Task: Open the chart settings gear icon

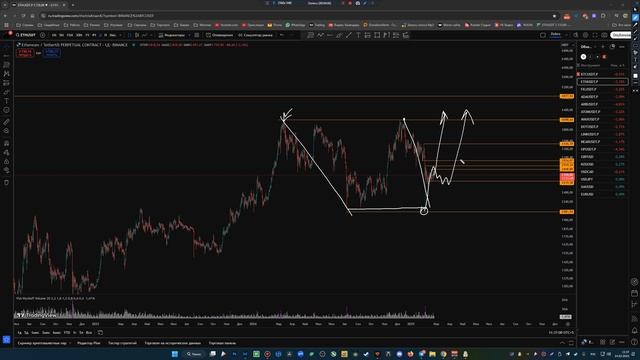Action: point(585,35)
